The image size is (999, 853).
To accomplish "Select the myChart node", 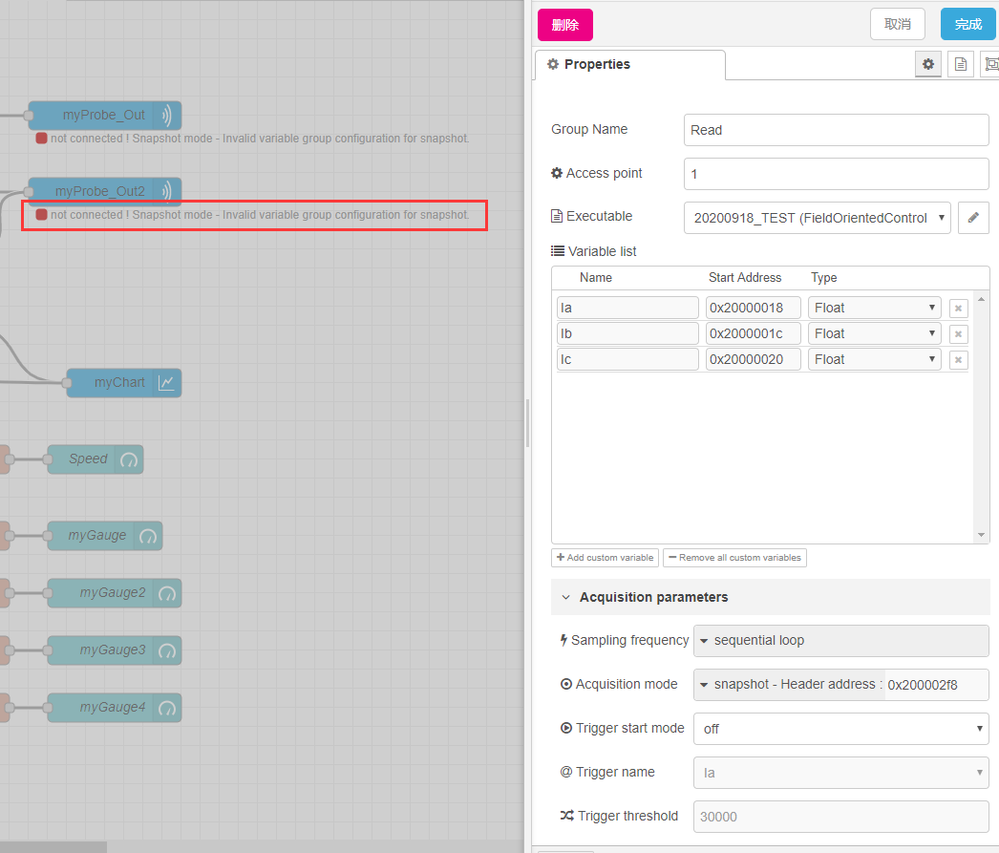I will point(124,383).
